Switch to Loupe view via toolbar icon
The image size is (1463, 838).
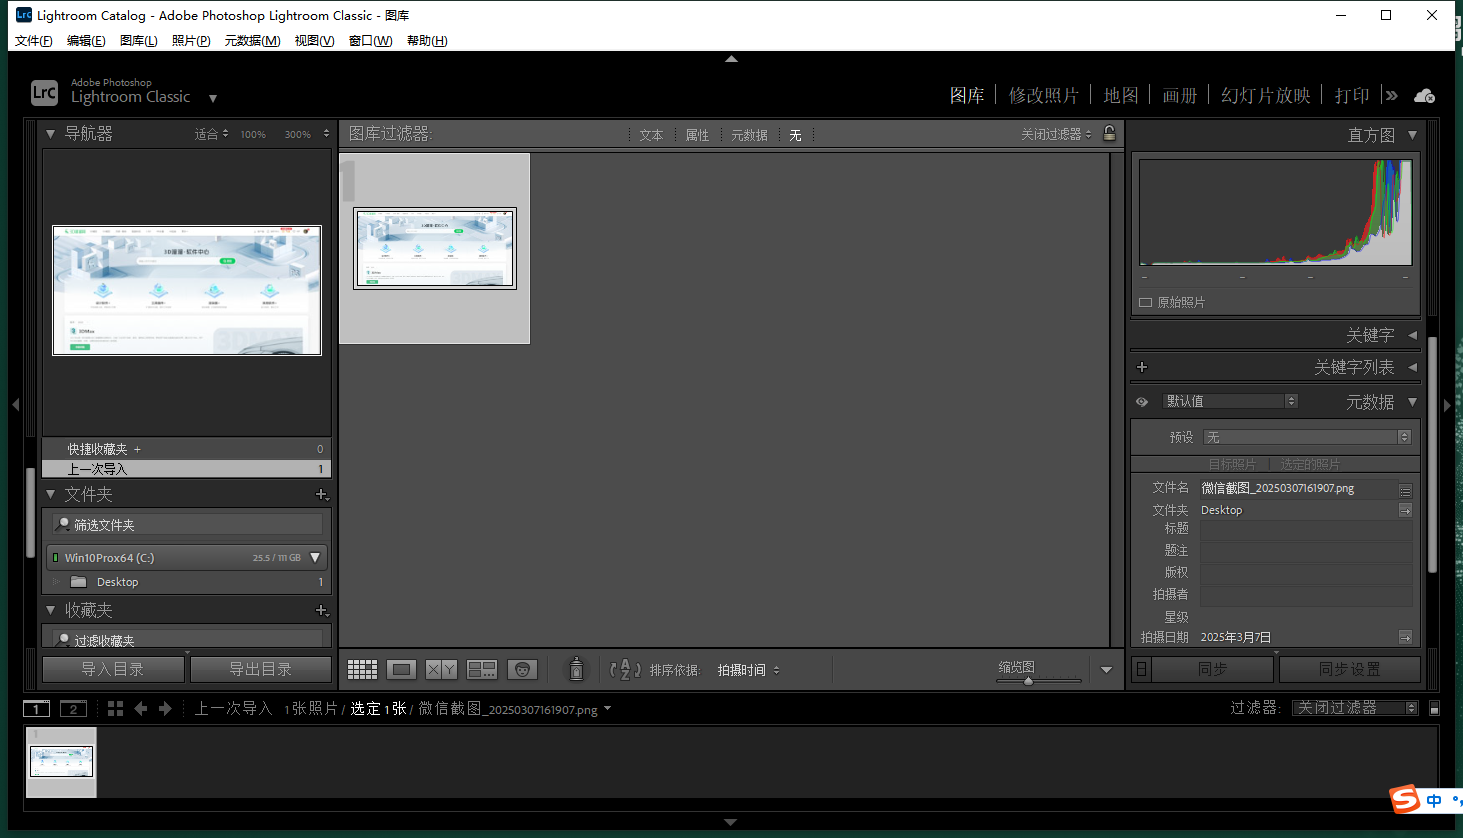pyautogui.click(x=402, y=669)
